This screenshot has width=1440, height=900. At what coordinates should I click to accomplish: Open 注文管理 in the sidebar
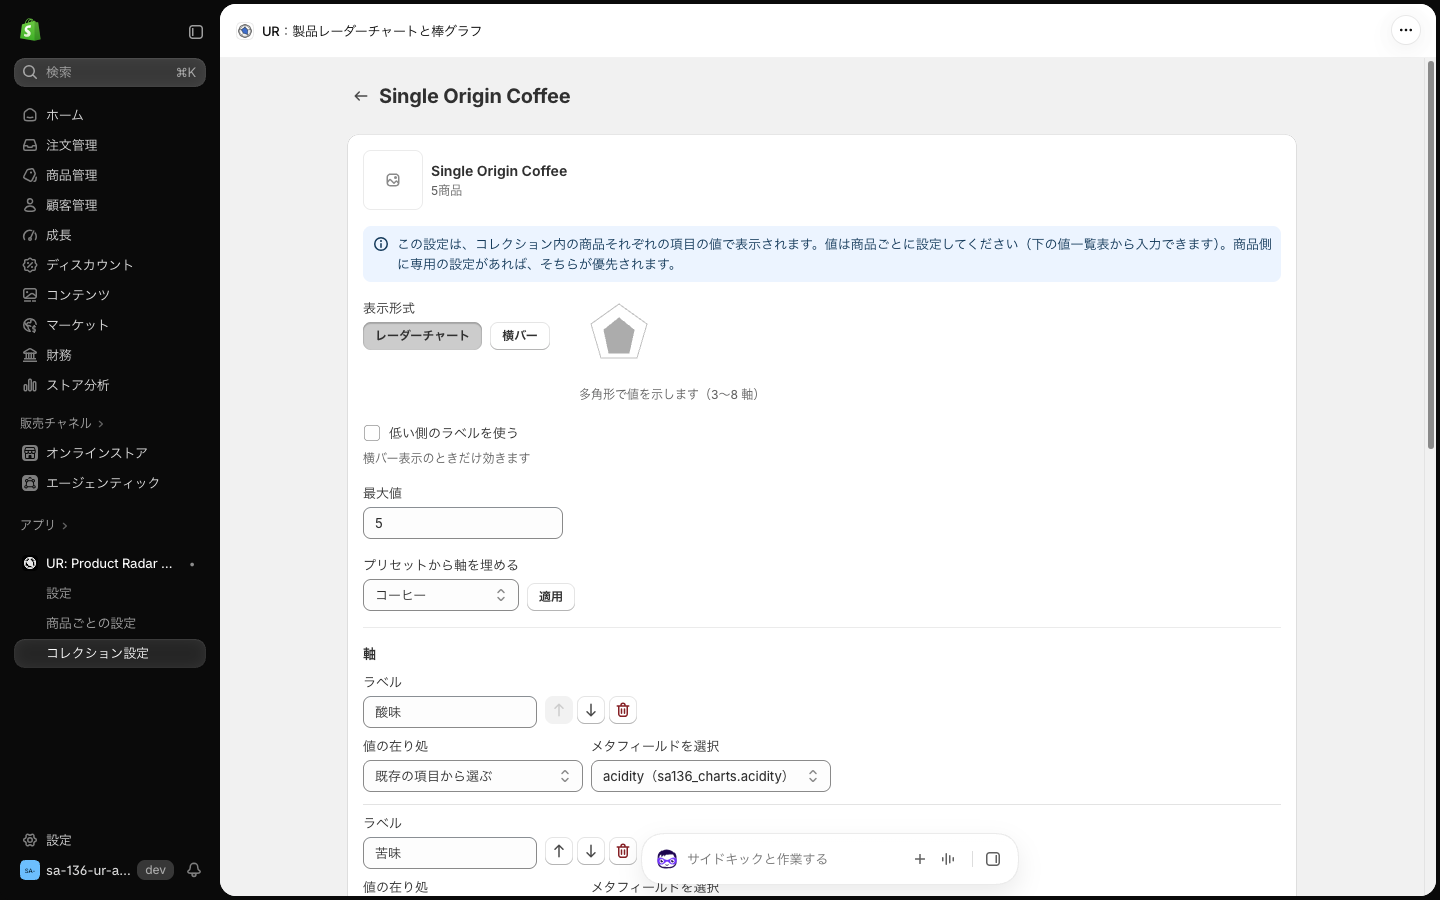[110, 145]
